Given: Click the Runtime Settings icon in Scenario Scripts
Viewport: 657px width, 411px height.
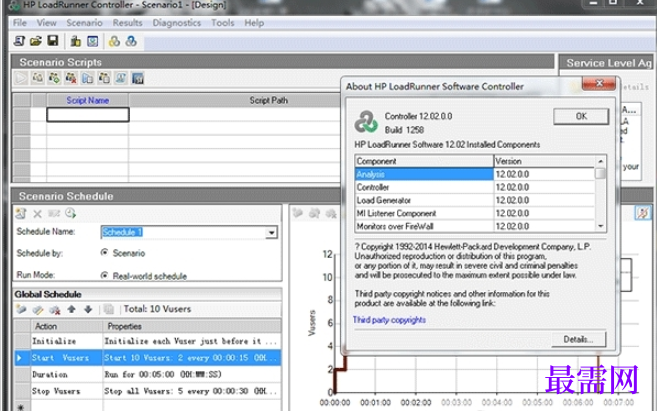Looking at the screenshot, I should [x=88, y=78].
